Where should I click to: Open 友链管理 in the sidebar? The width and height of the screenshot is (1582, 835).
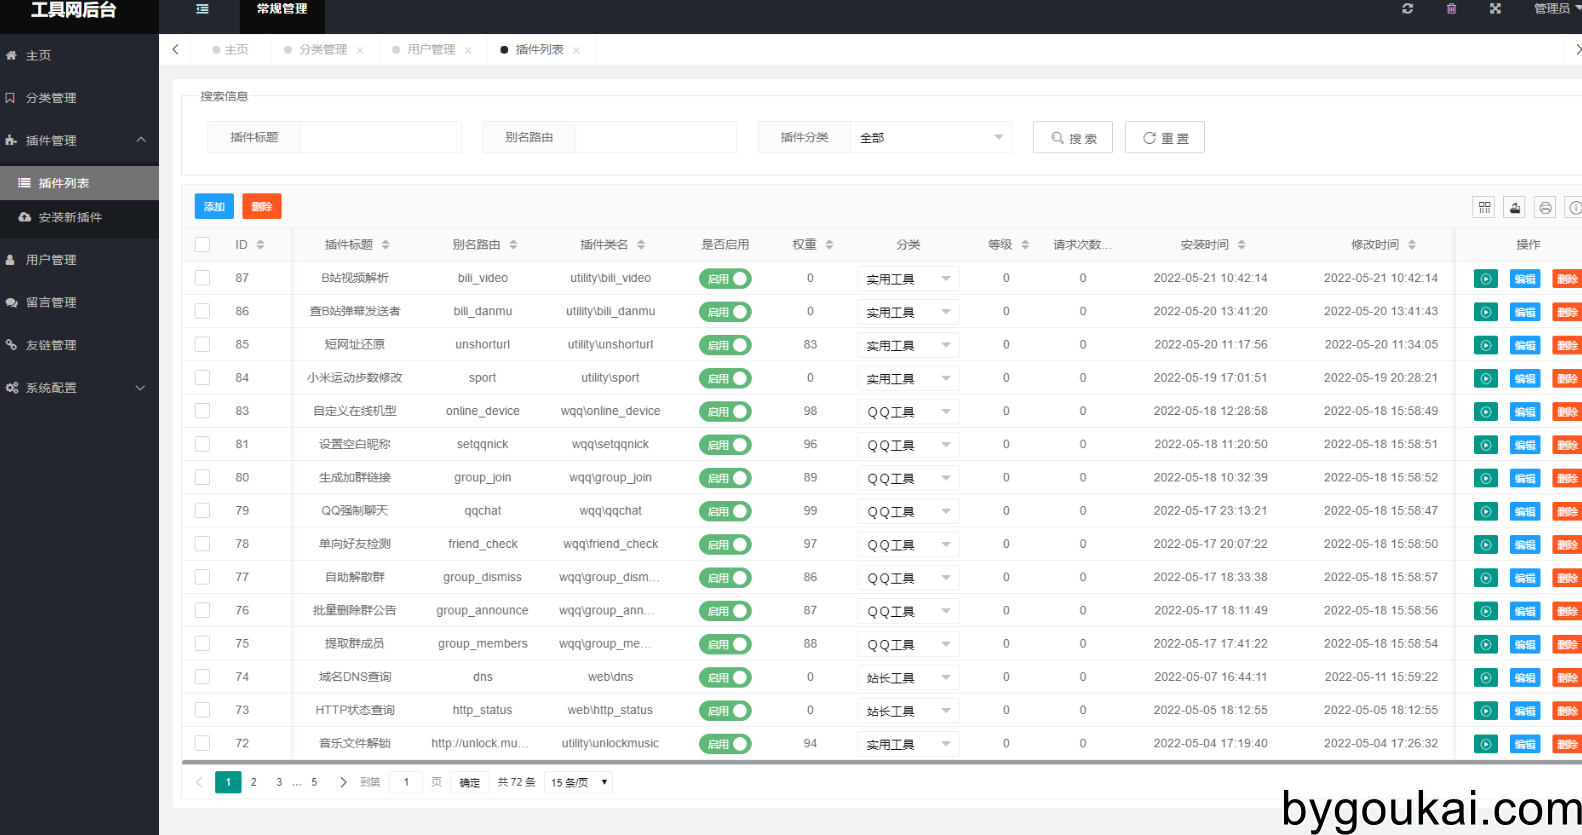click(x=79, y=345)
